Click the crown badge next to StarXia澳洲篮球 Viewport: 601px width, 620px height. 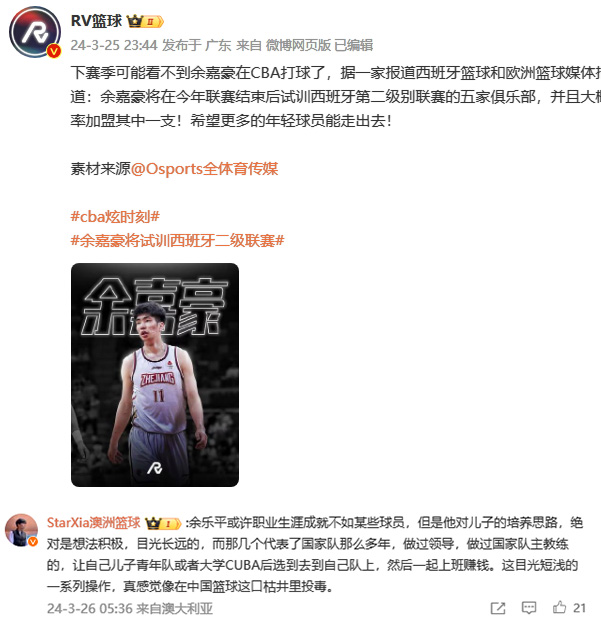pyautogui.click(x=163, y=524)
